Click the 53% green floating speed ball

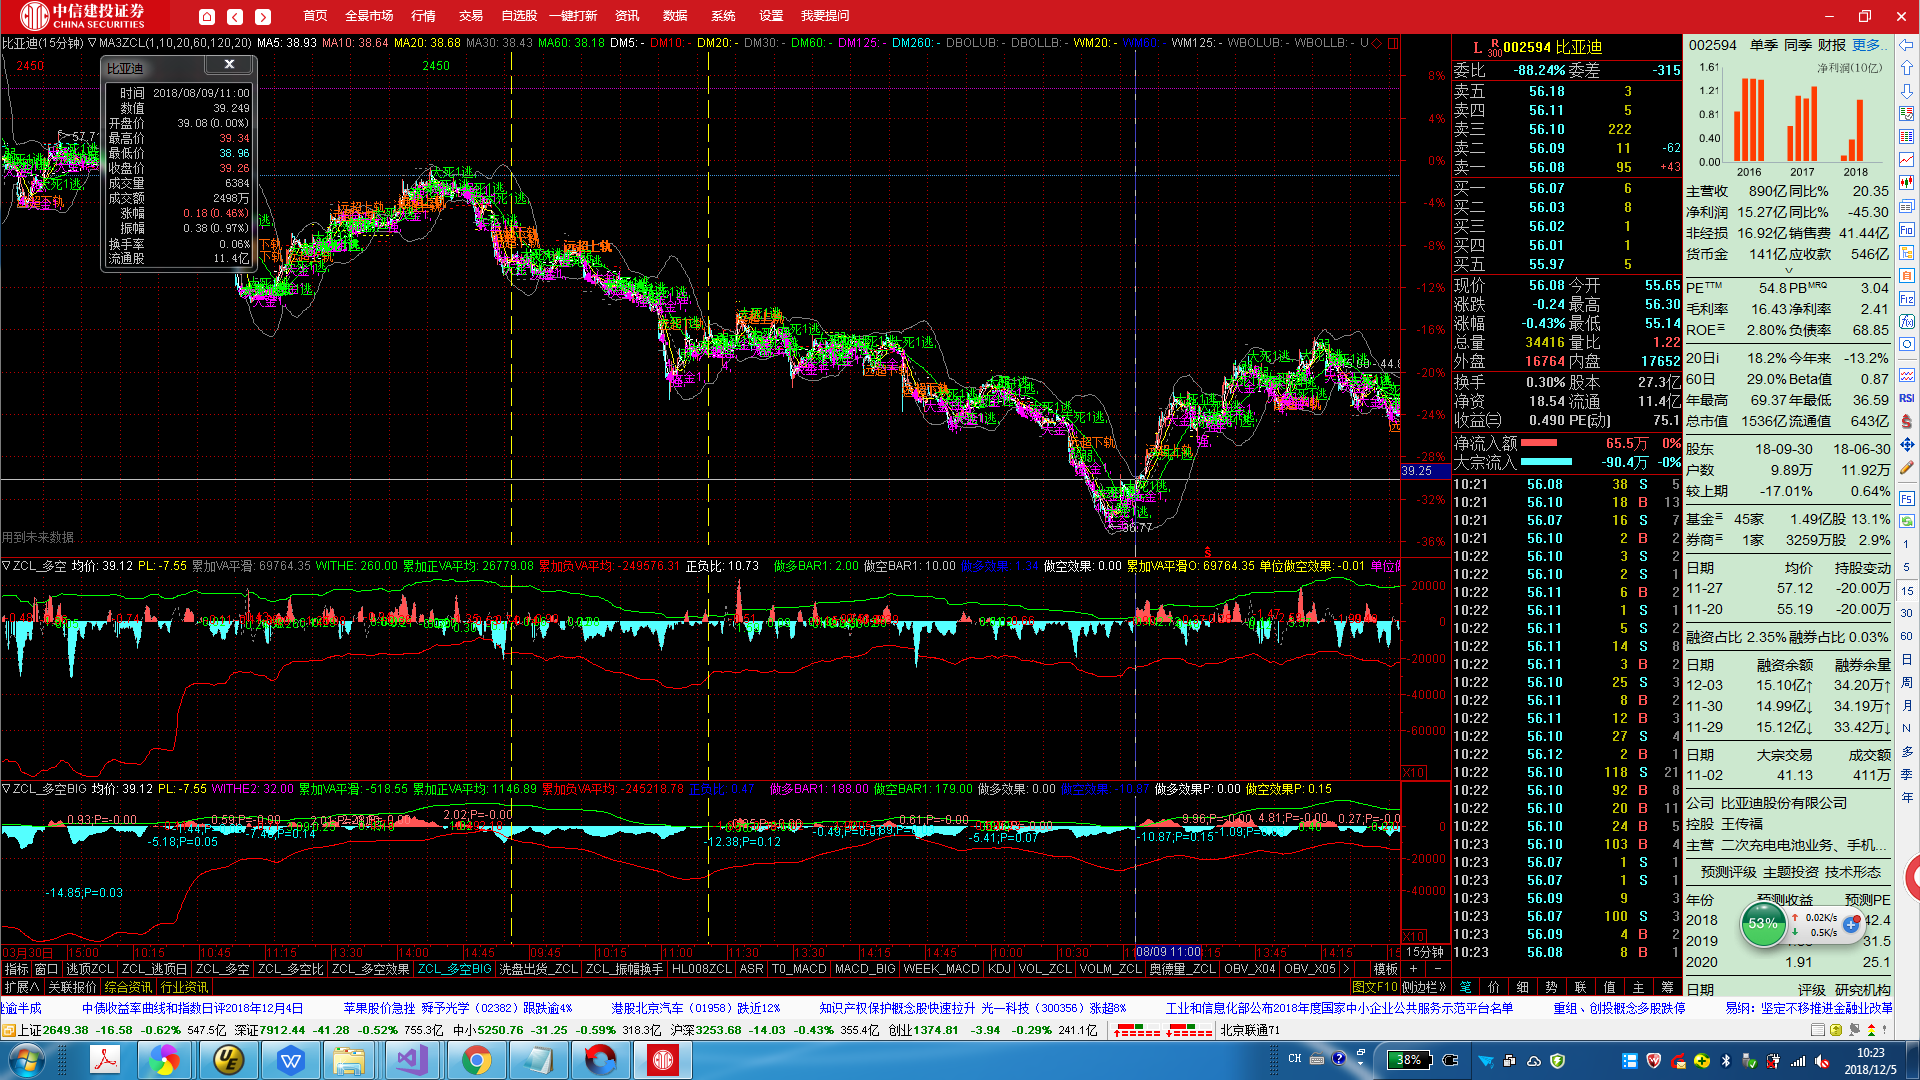click(1763, 924)
